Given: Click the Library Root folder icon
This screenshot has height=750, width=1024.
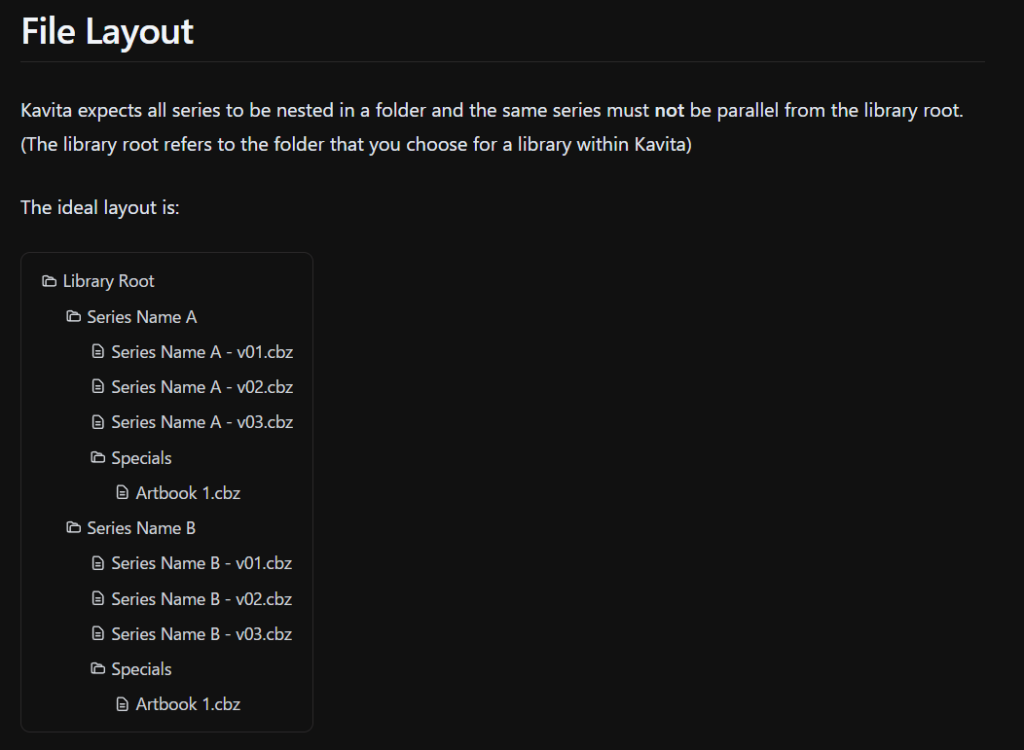Looking at the screenshot, I should click(49, 282).
